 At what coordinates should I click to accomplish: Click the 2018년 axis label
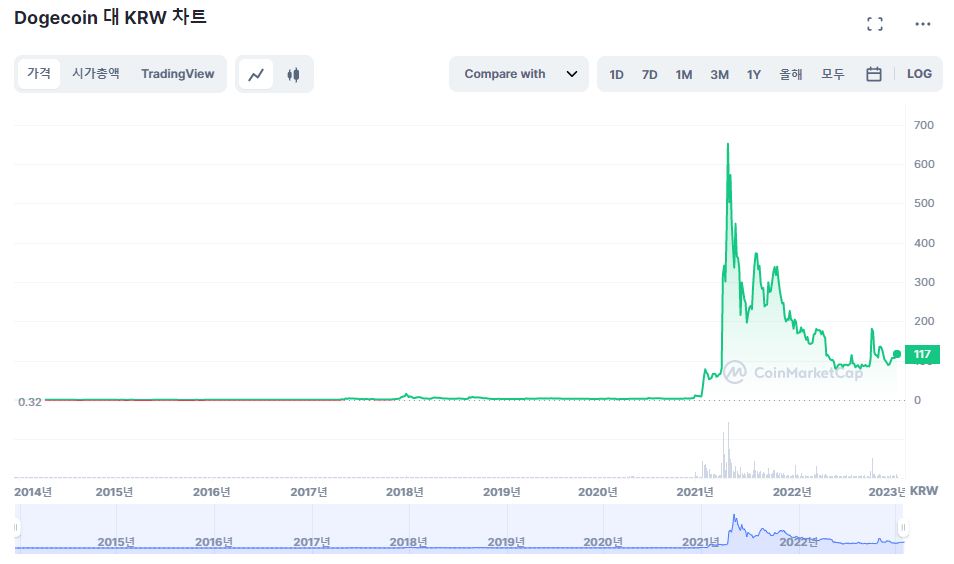(405, 492)
